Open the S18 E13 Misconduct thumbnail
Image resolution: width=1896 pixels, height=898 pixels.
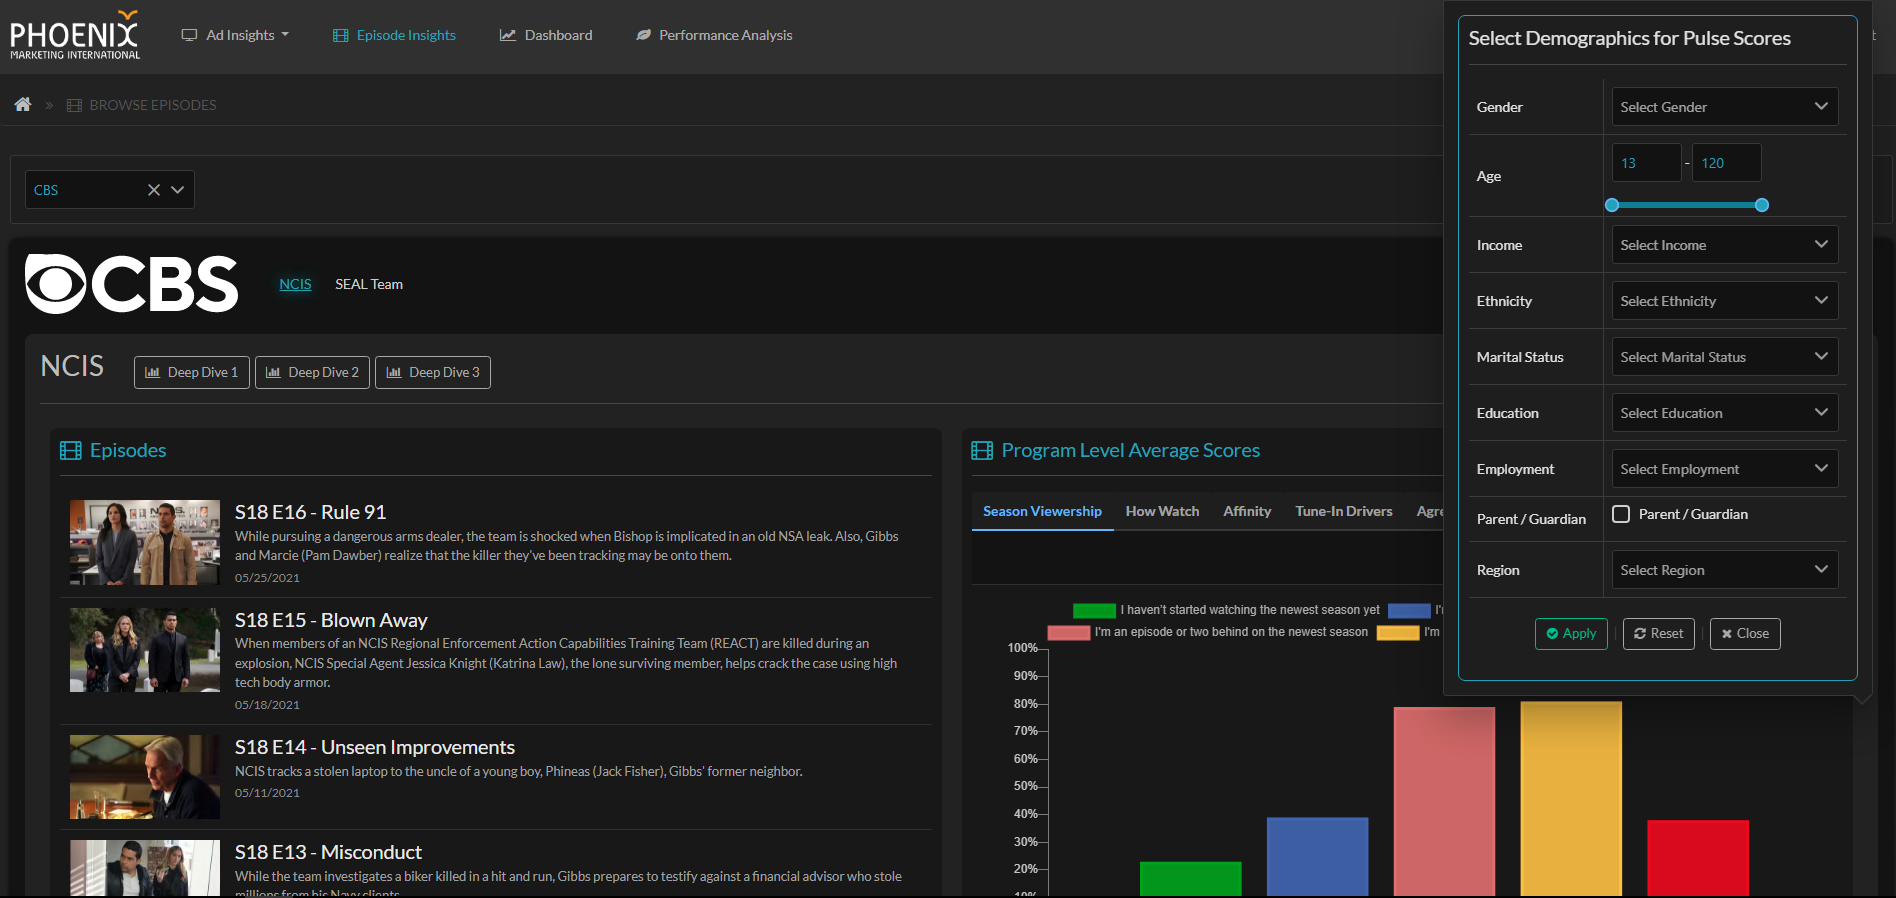145,868
